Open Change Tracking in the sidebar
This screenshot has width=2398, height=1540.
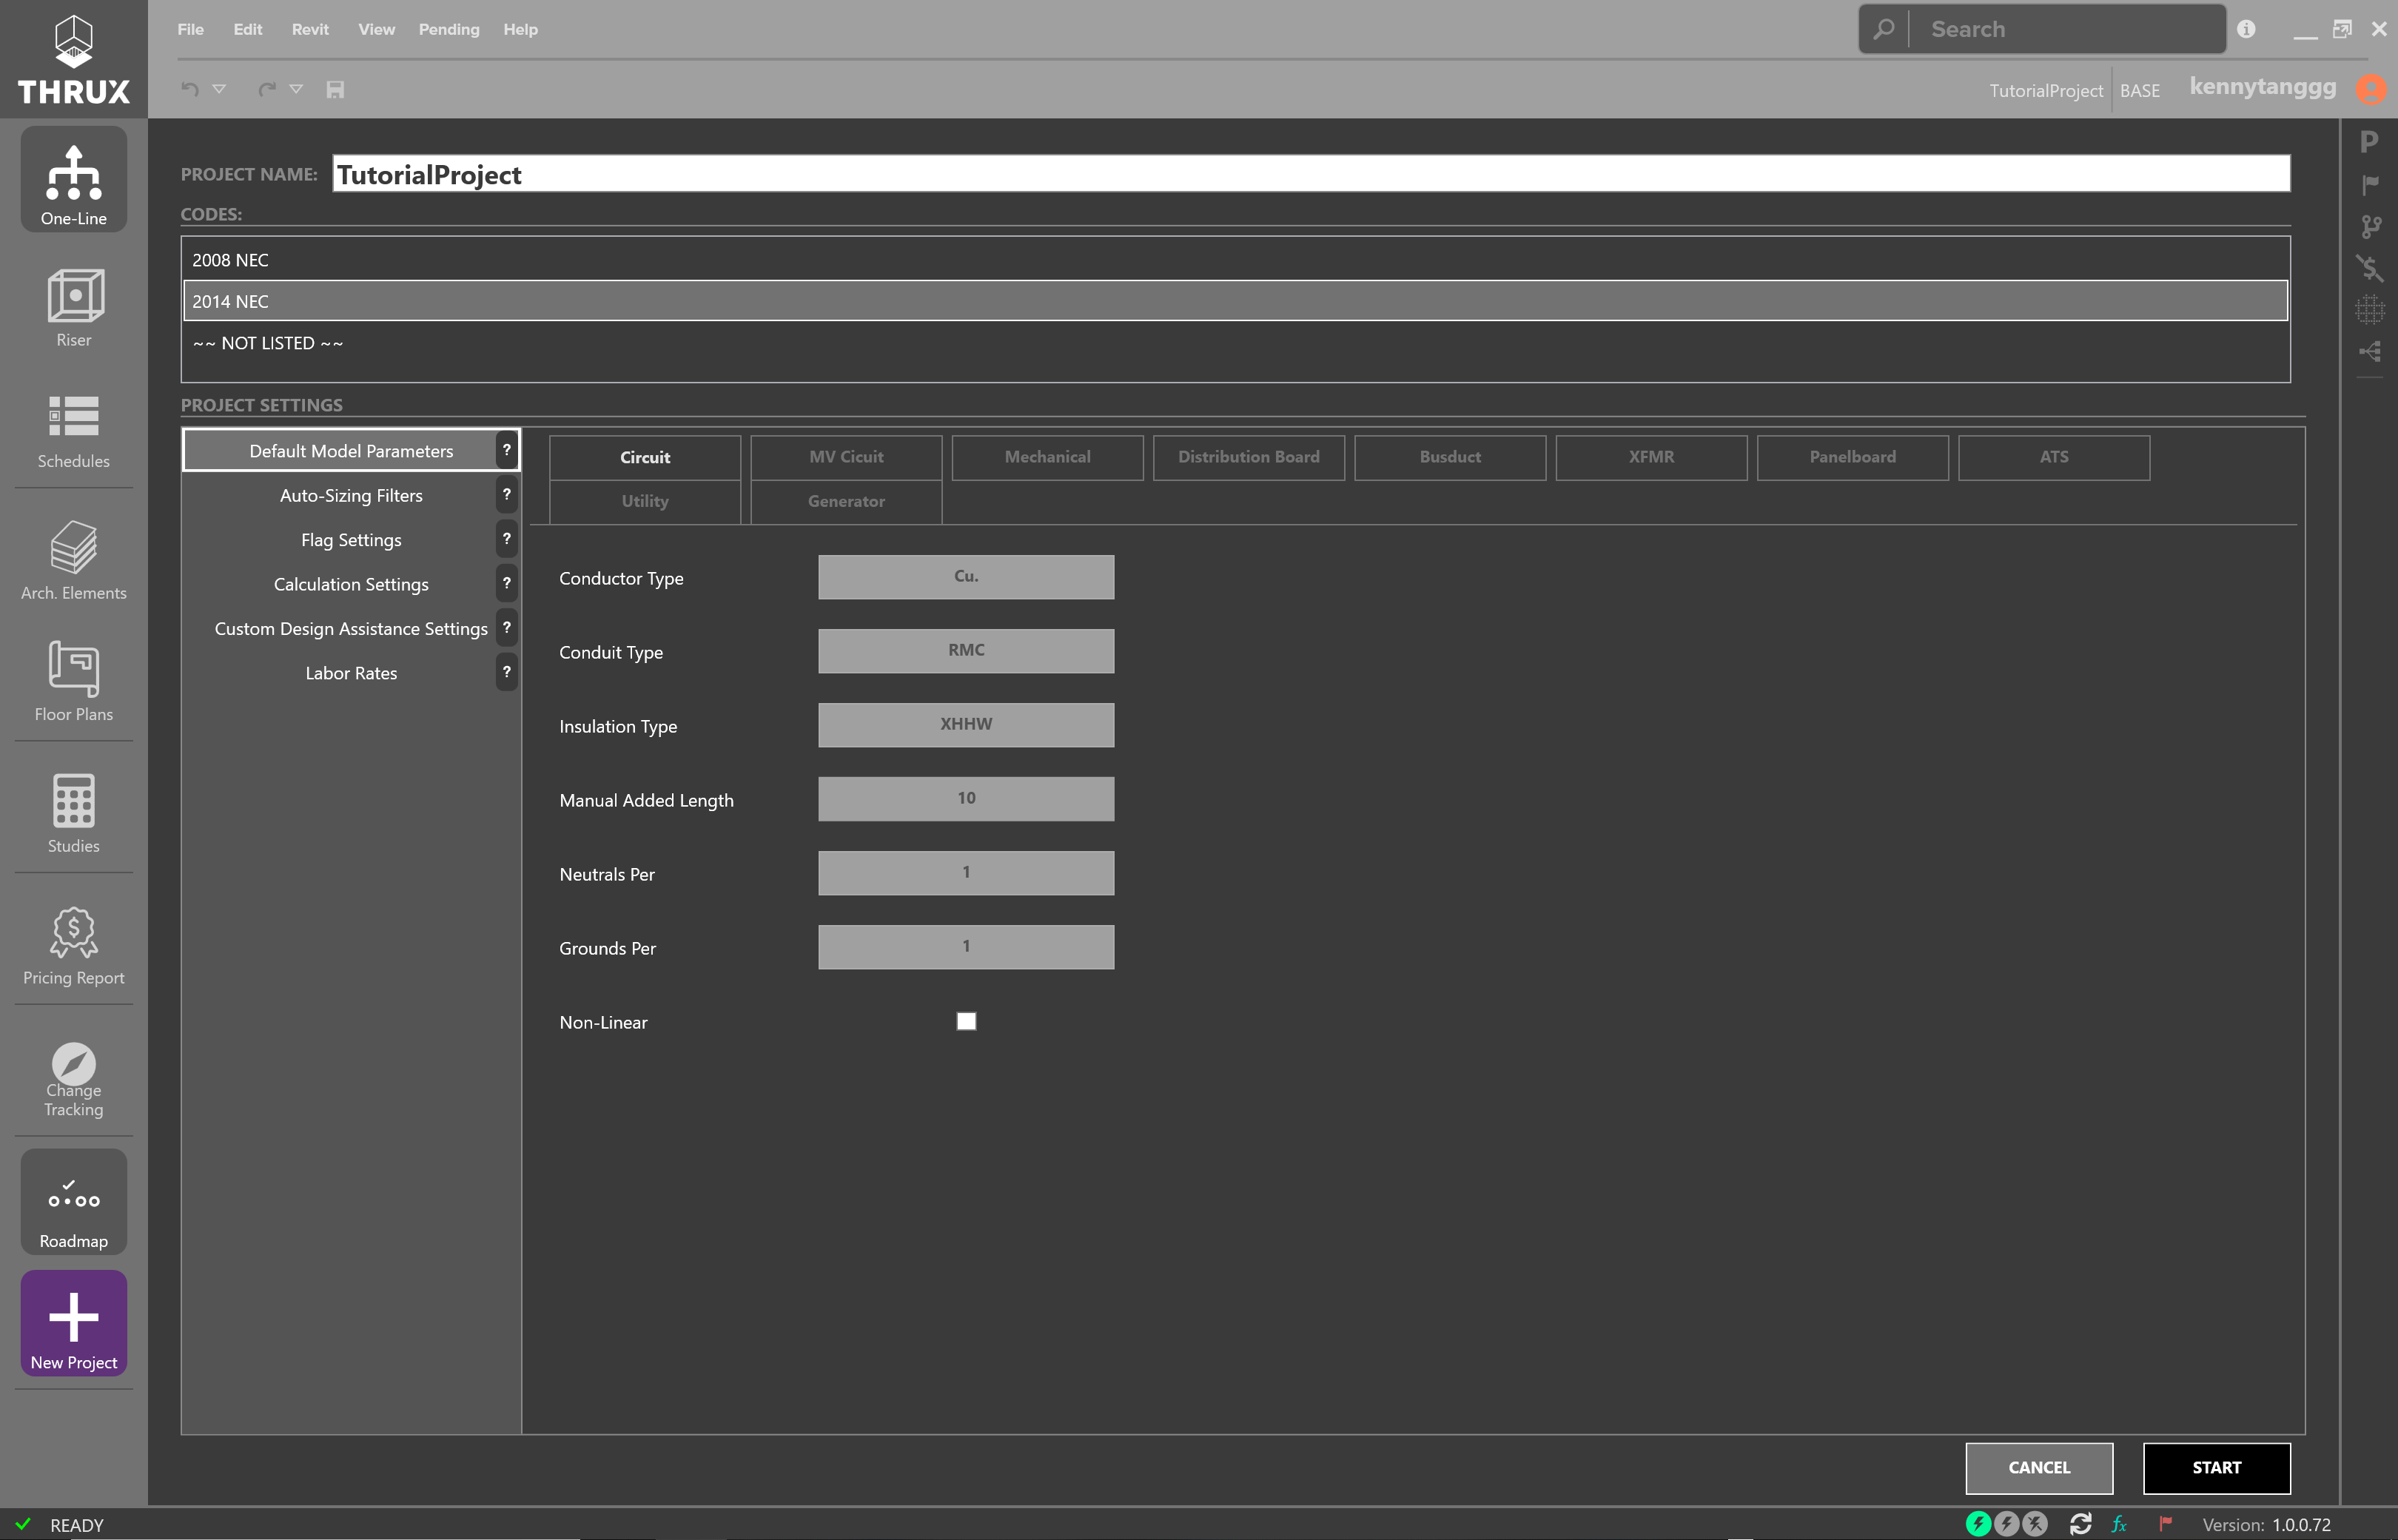pos(74,1080)
